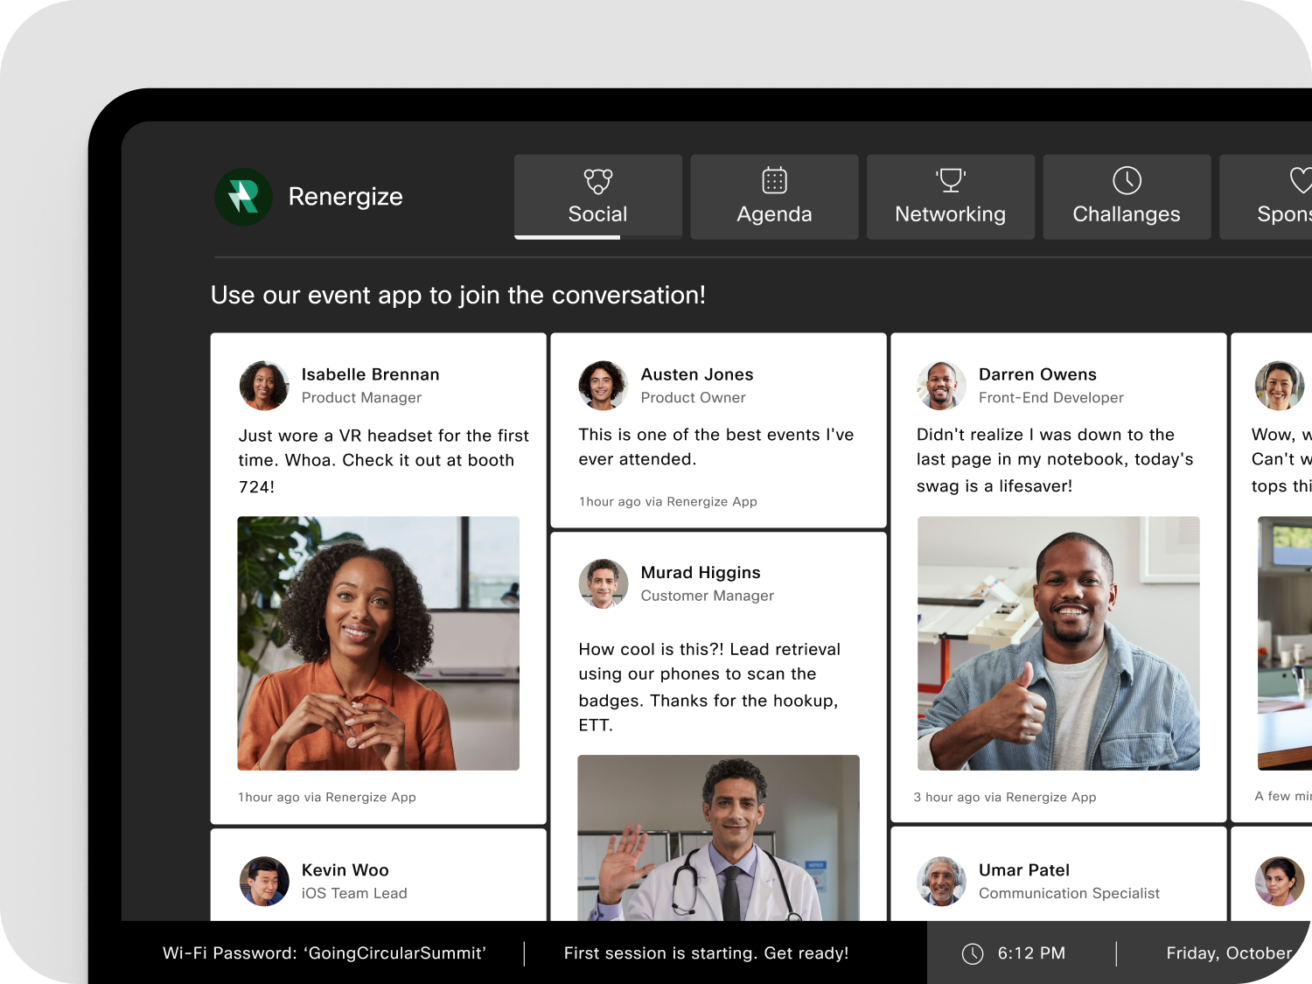Click the timestamp on Austen Jones's post
Image resolution: width=1312 pixels, height=984 pixels.
coord(667,501)
